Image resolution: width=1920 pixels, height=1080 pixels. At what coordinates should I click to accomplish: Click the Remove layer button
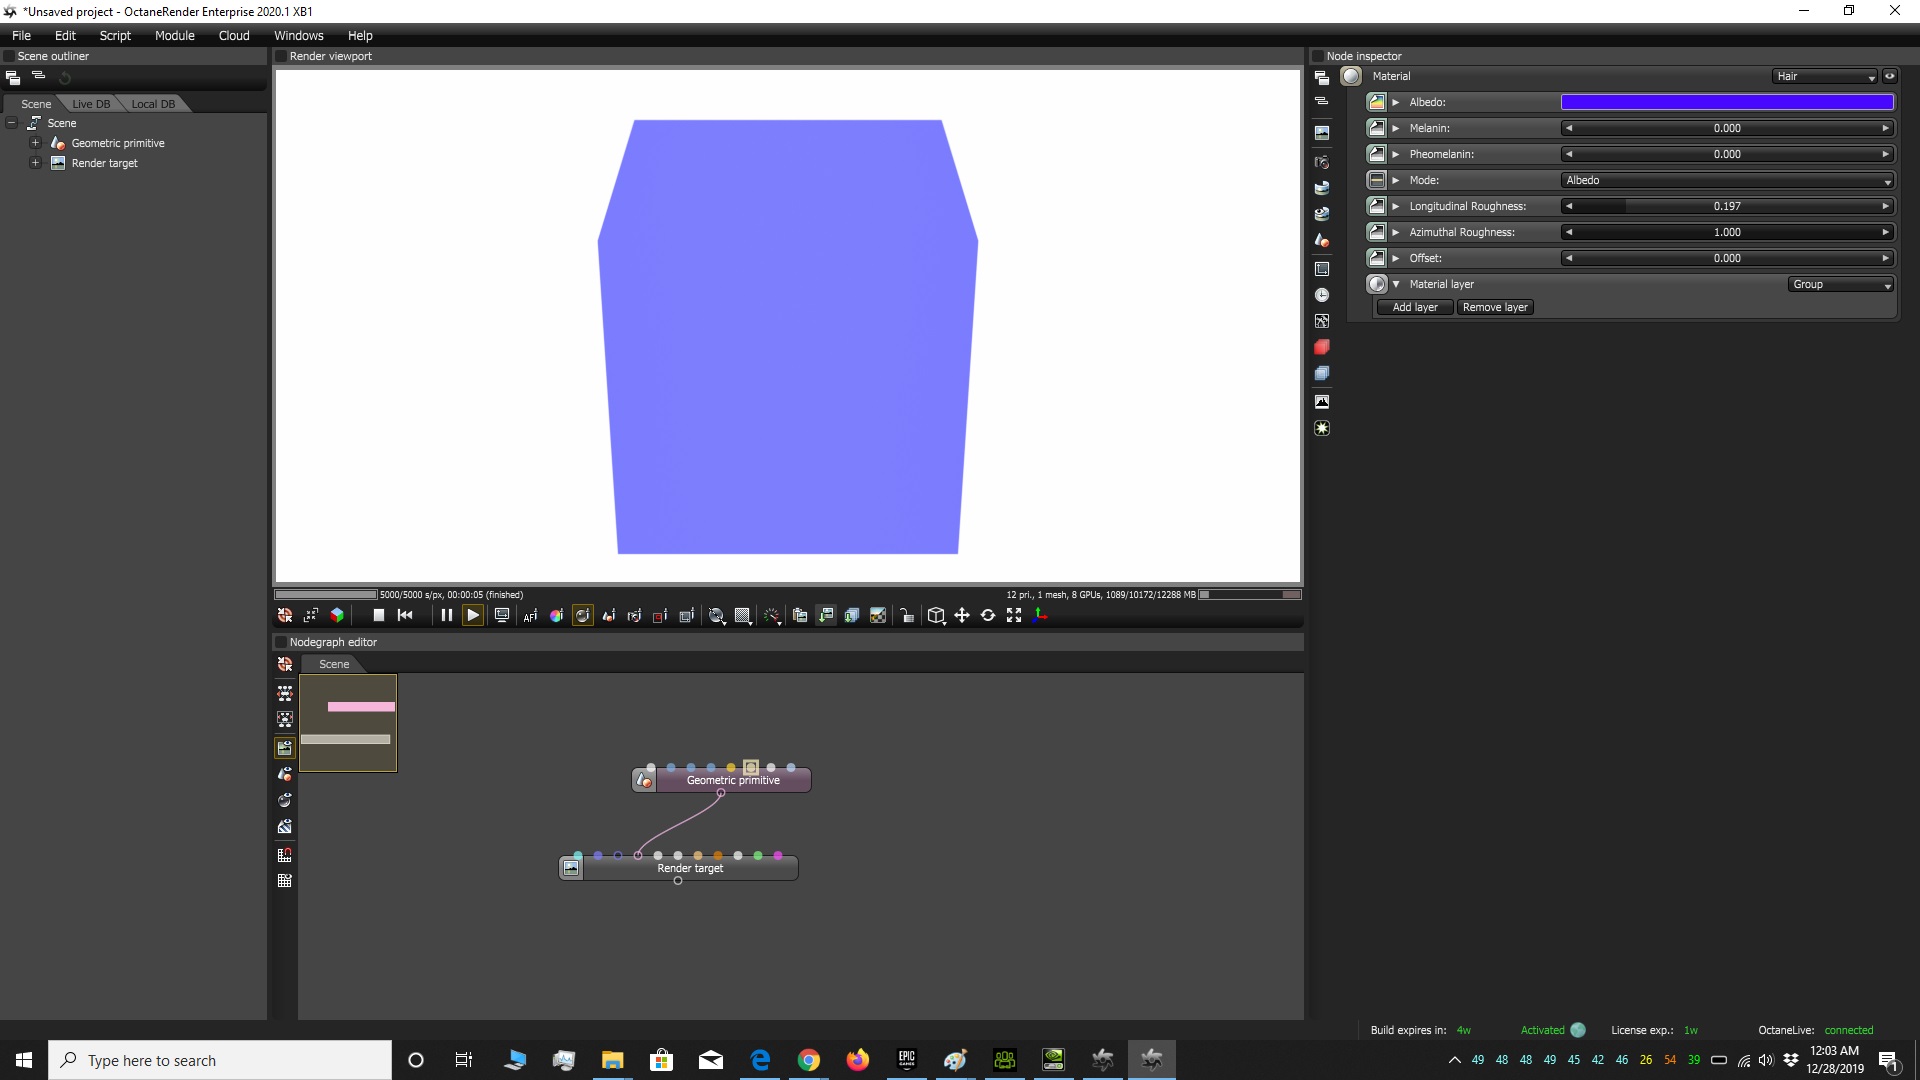pyautogui.click(x=1494, y=307)
